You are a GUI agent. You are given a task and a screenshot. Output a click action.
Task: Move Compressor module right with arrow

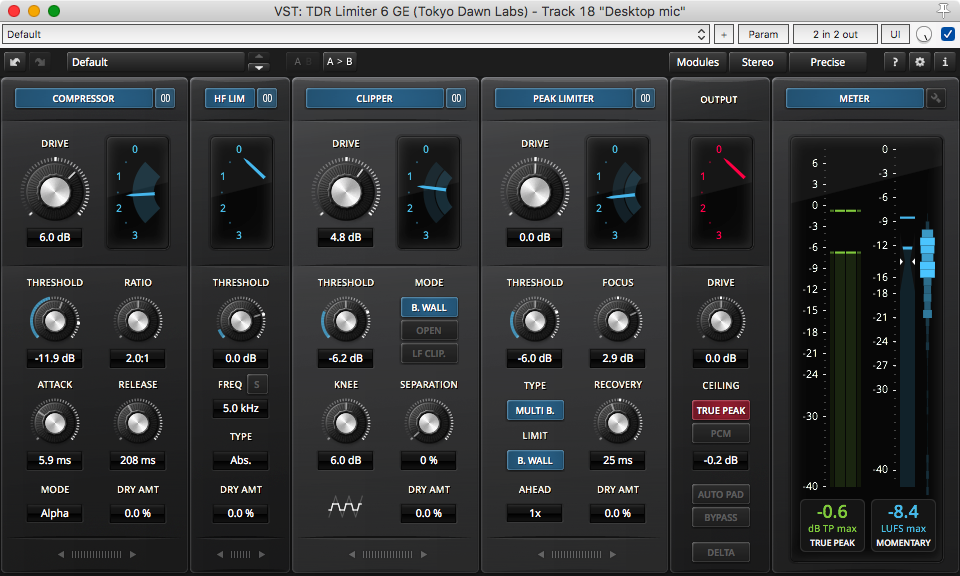tap(133, 555)
